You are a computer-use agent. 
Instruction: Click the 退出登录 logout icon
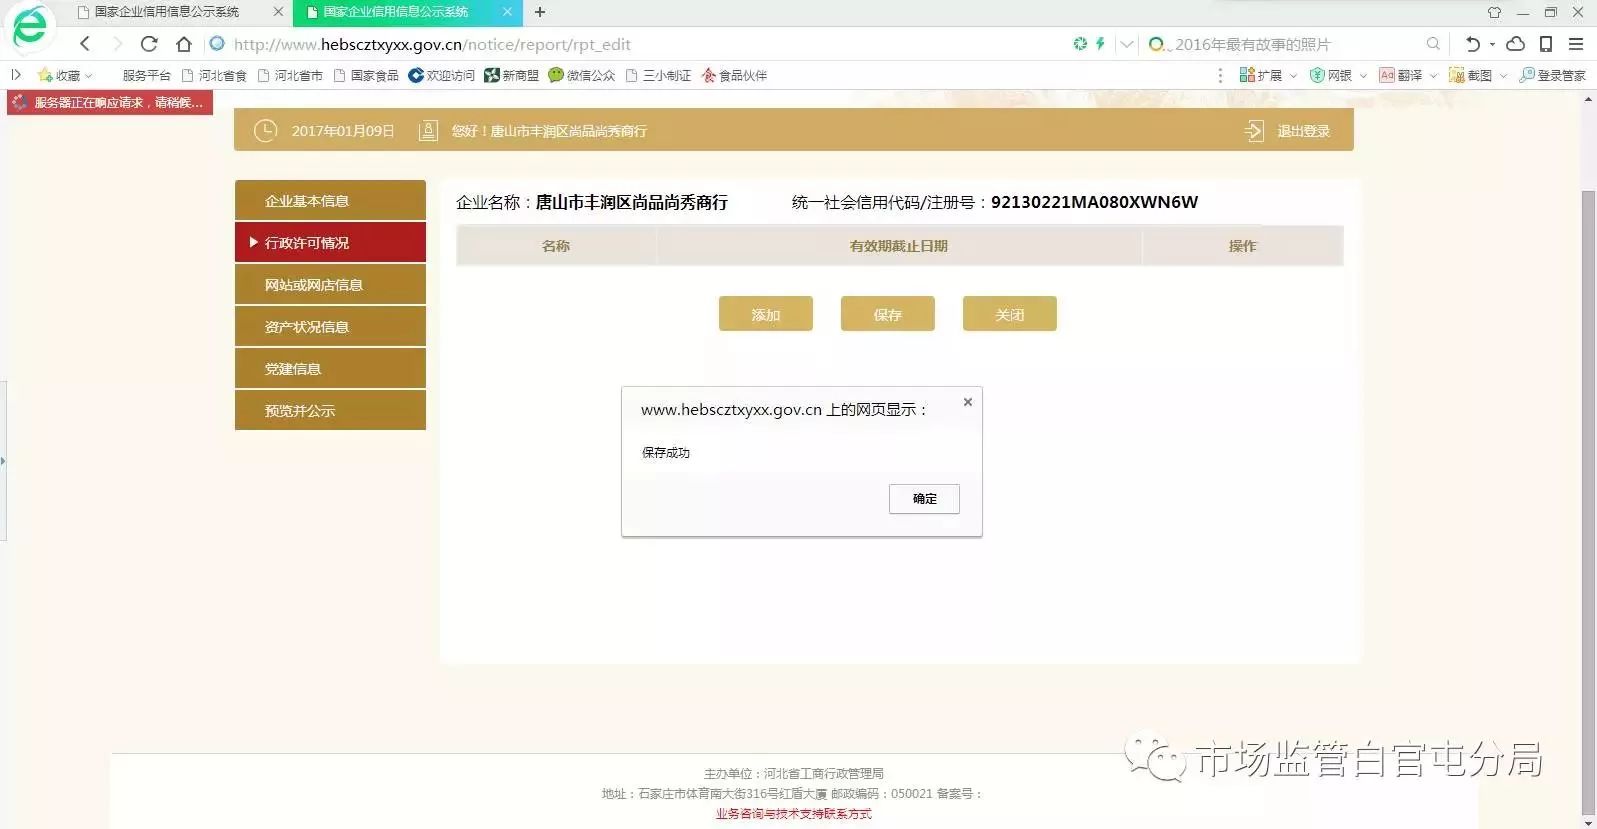click(1254, 131)
